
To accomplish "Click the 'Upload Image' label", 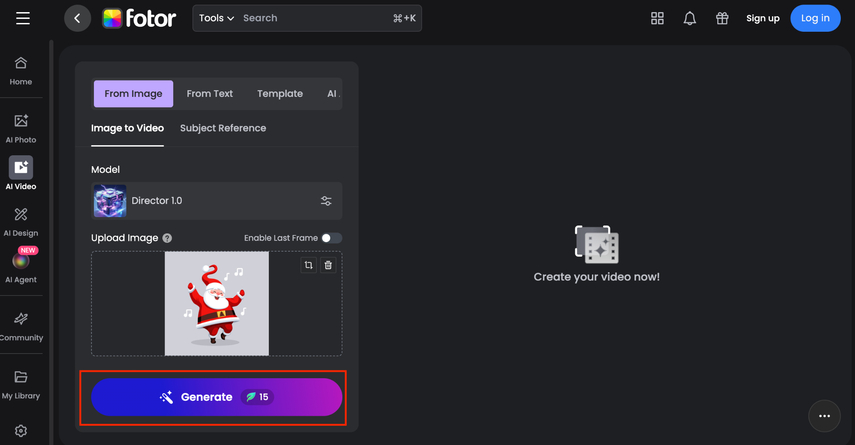I will coord(124,238).
